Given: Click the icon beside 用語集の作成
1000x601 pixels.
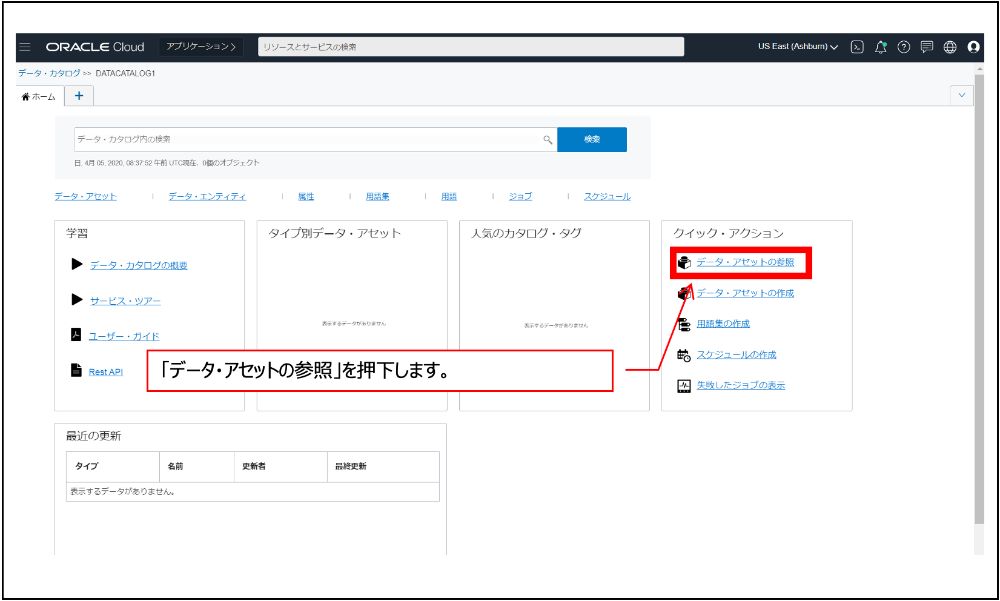Looking at the screenshot, I should [684, 324].
